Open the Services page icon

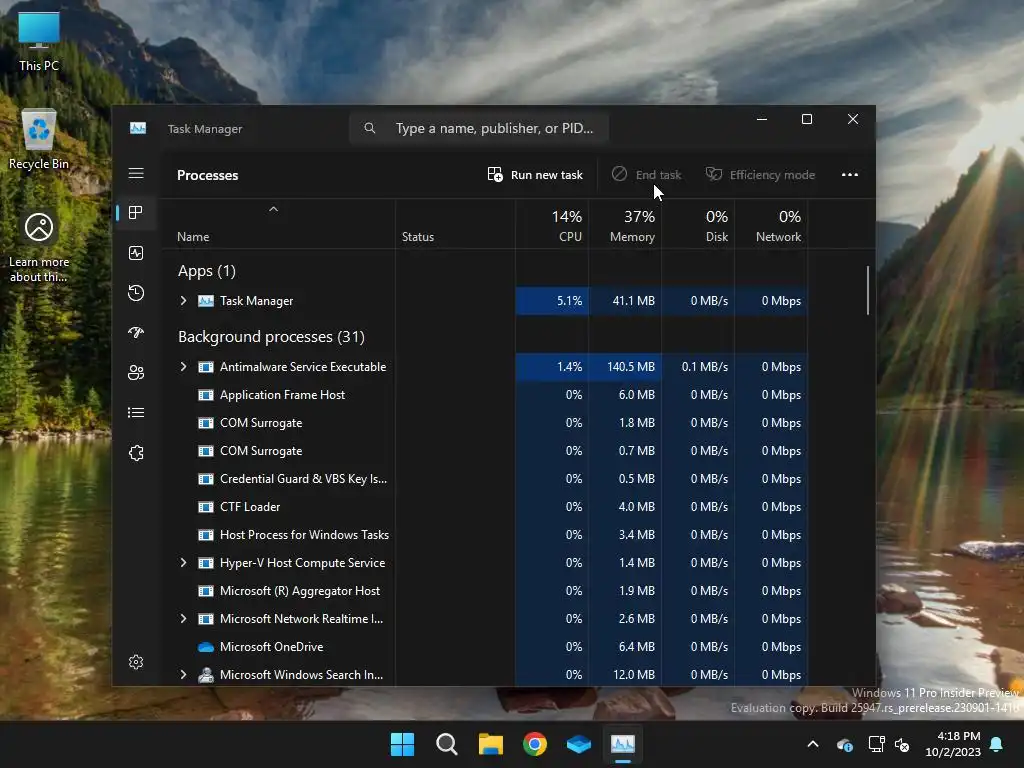136,453
